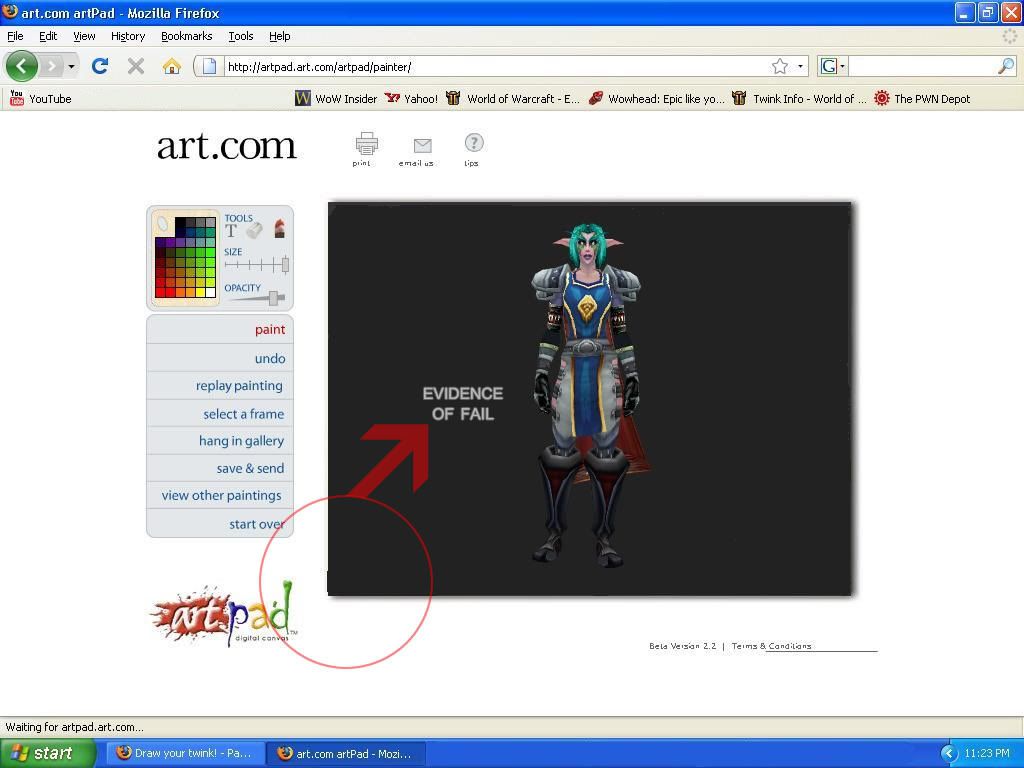
Task: Open the Twink Info bookmark
Action: pos(799,99)
